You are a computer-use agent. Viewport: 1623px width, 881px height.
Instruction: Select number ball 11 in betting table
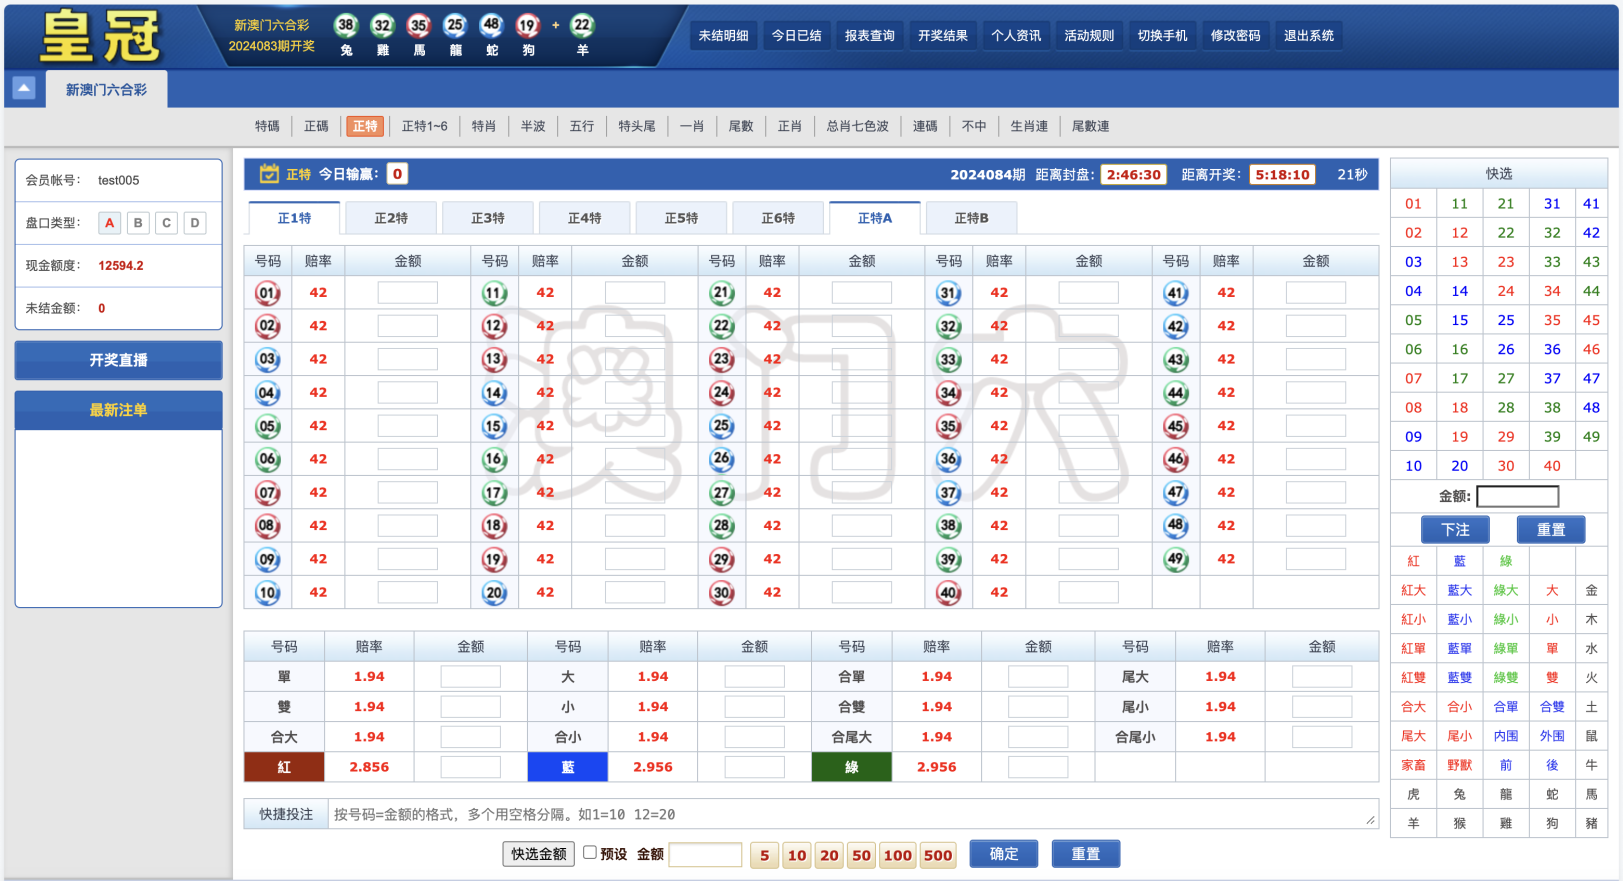495,293
